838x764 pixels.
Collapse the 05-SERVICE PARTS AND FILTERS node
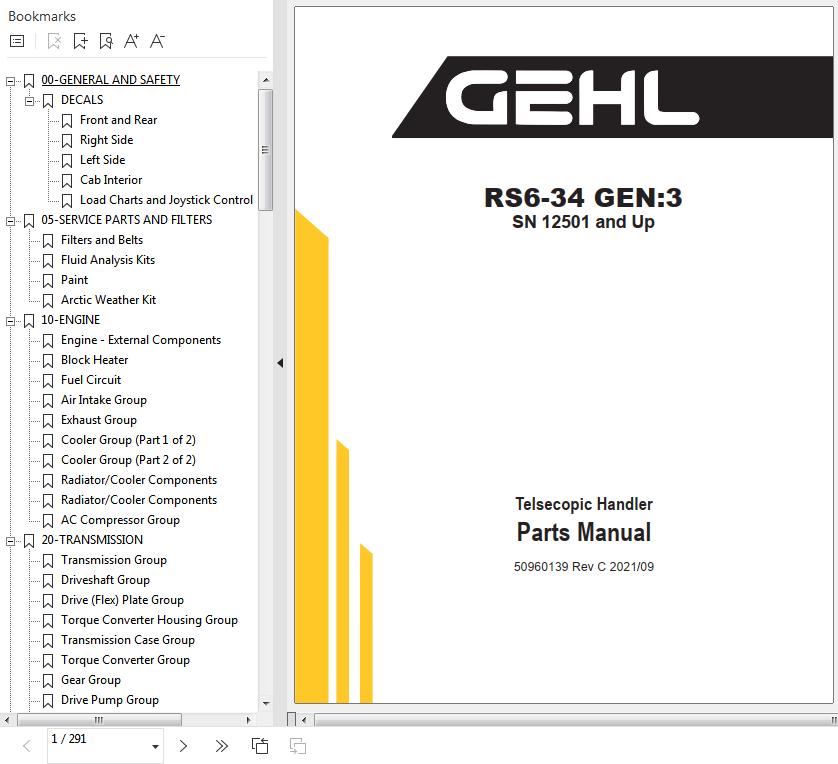coord(10,221)
